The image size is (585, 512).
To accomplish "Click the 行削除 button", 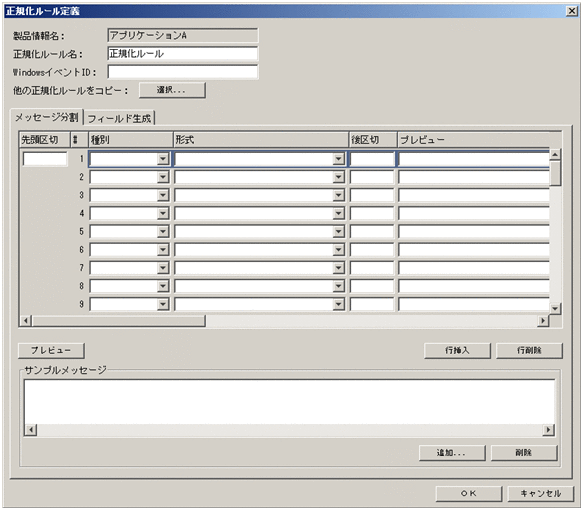I will (x=529, y=350).
